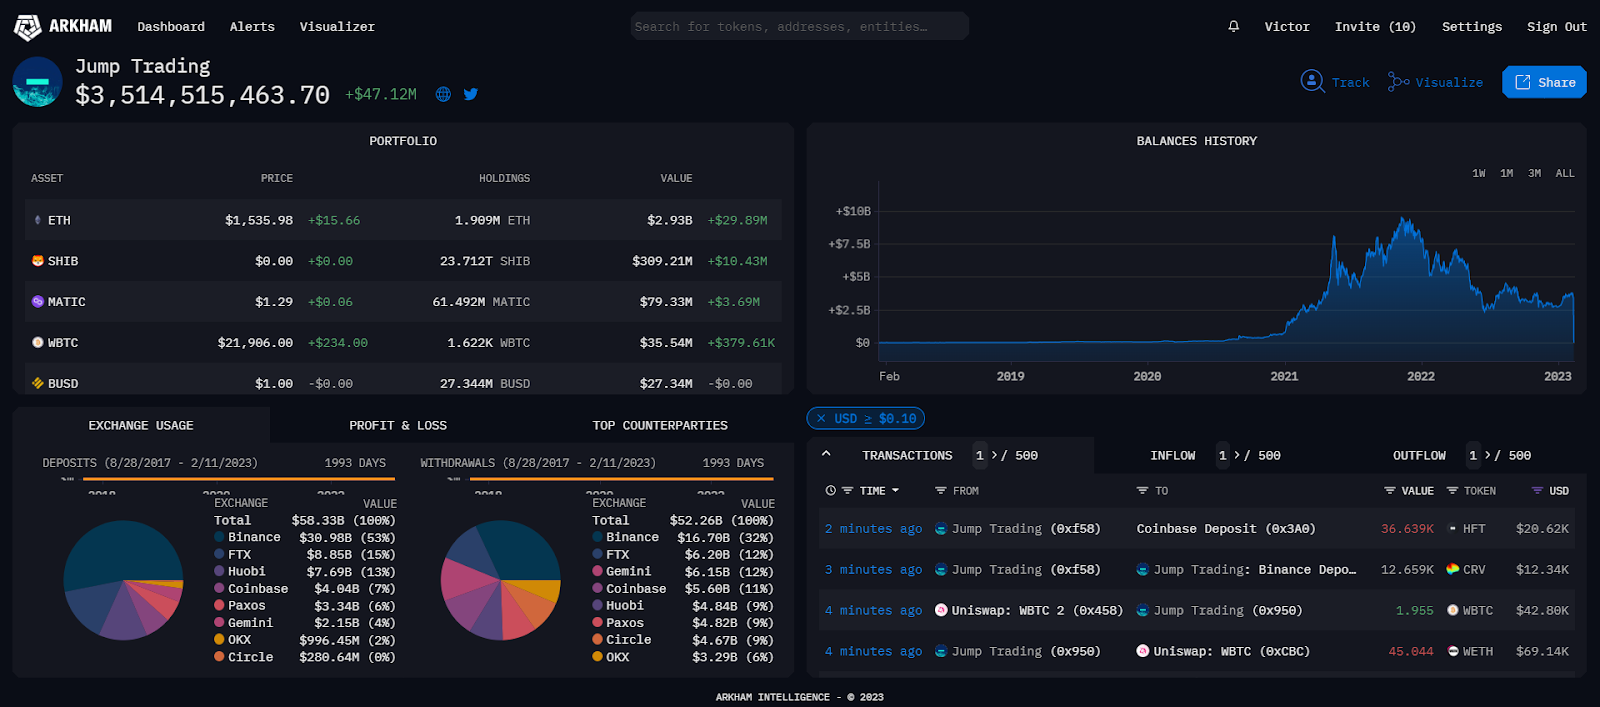Viewport: 1600px width, 707px height.
Task: Open the TIME sort dropdown arrow
Action: [x=895, y=491]
